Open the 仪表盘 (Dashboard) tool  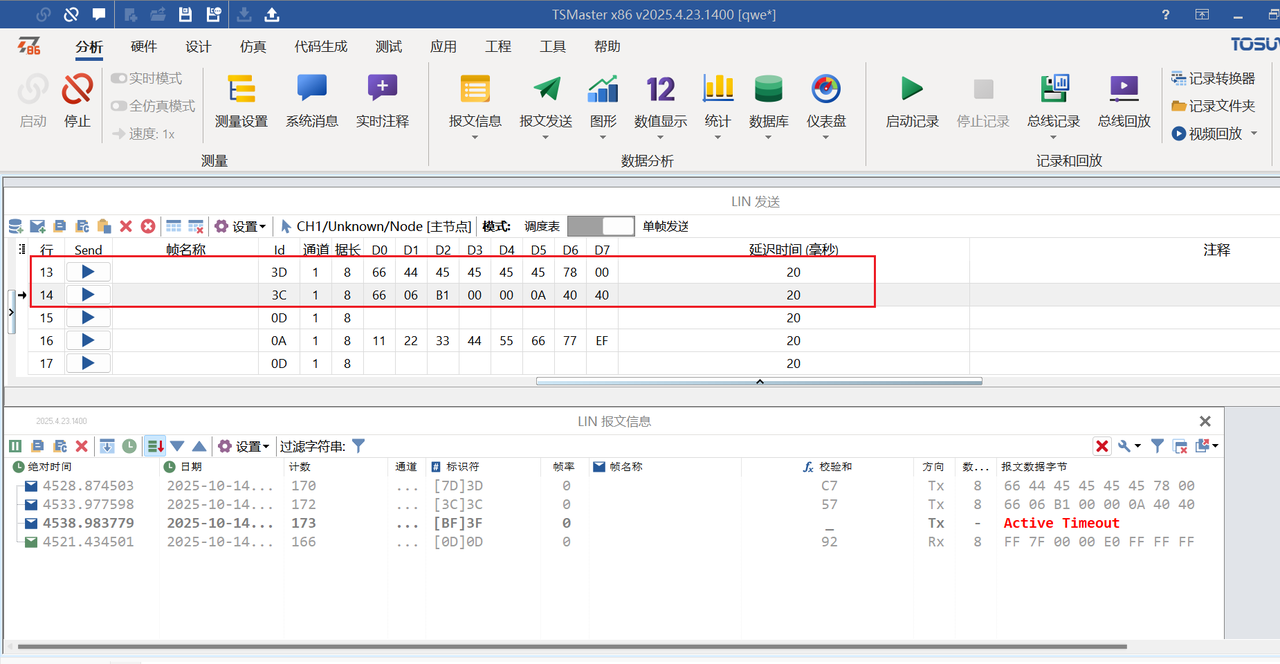tap(824, 100)
